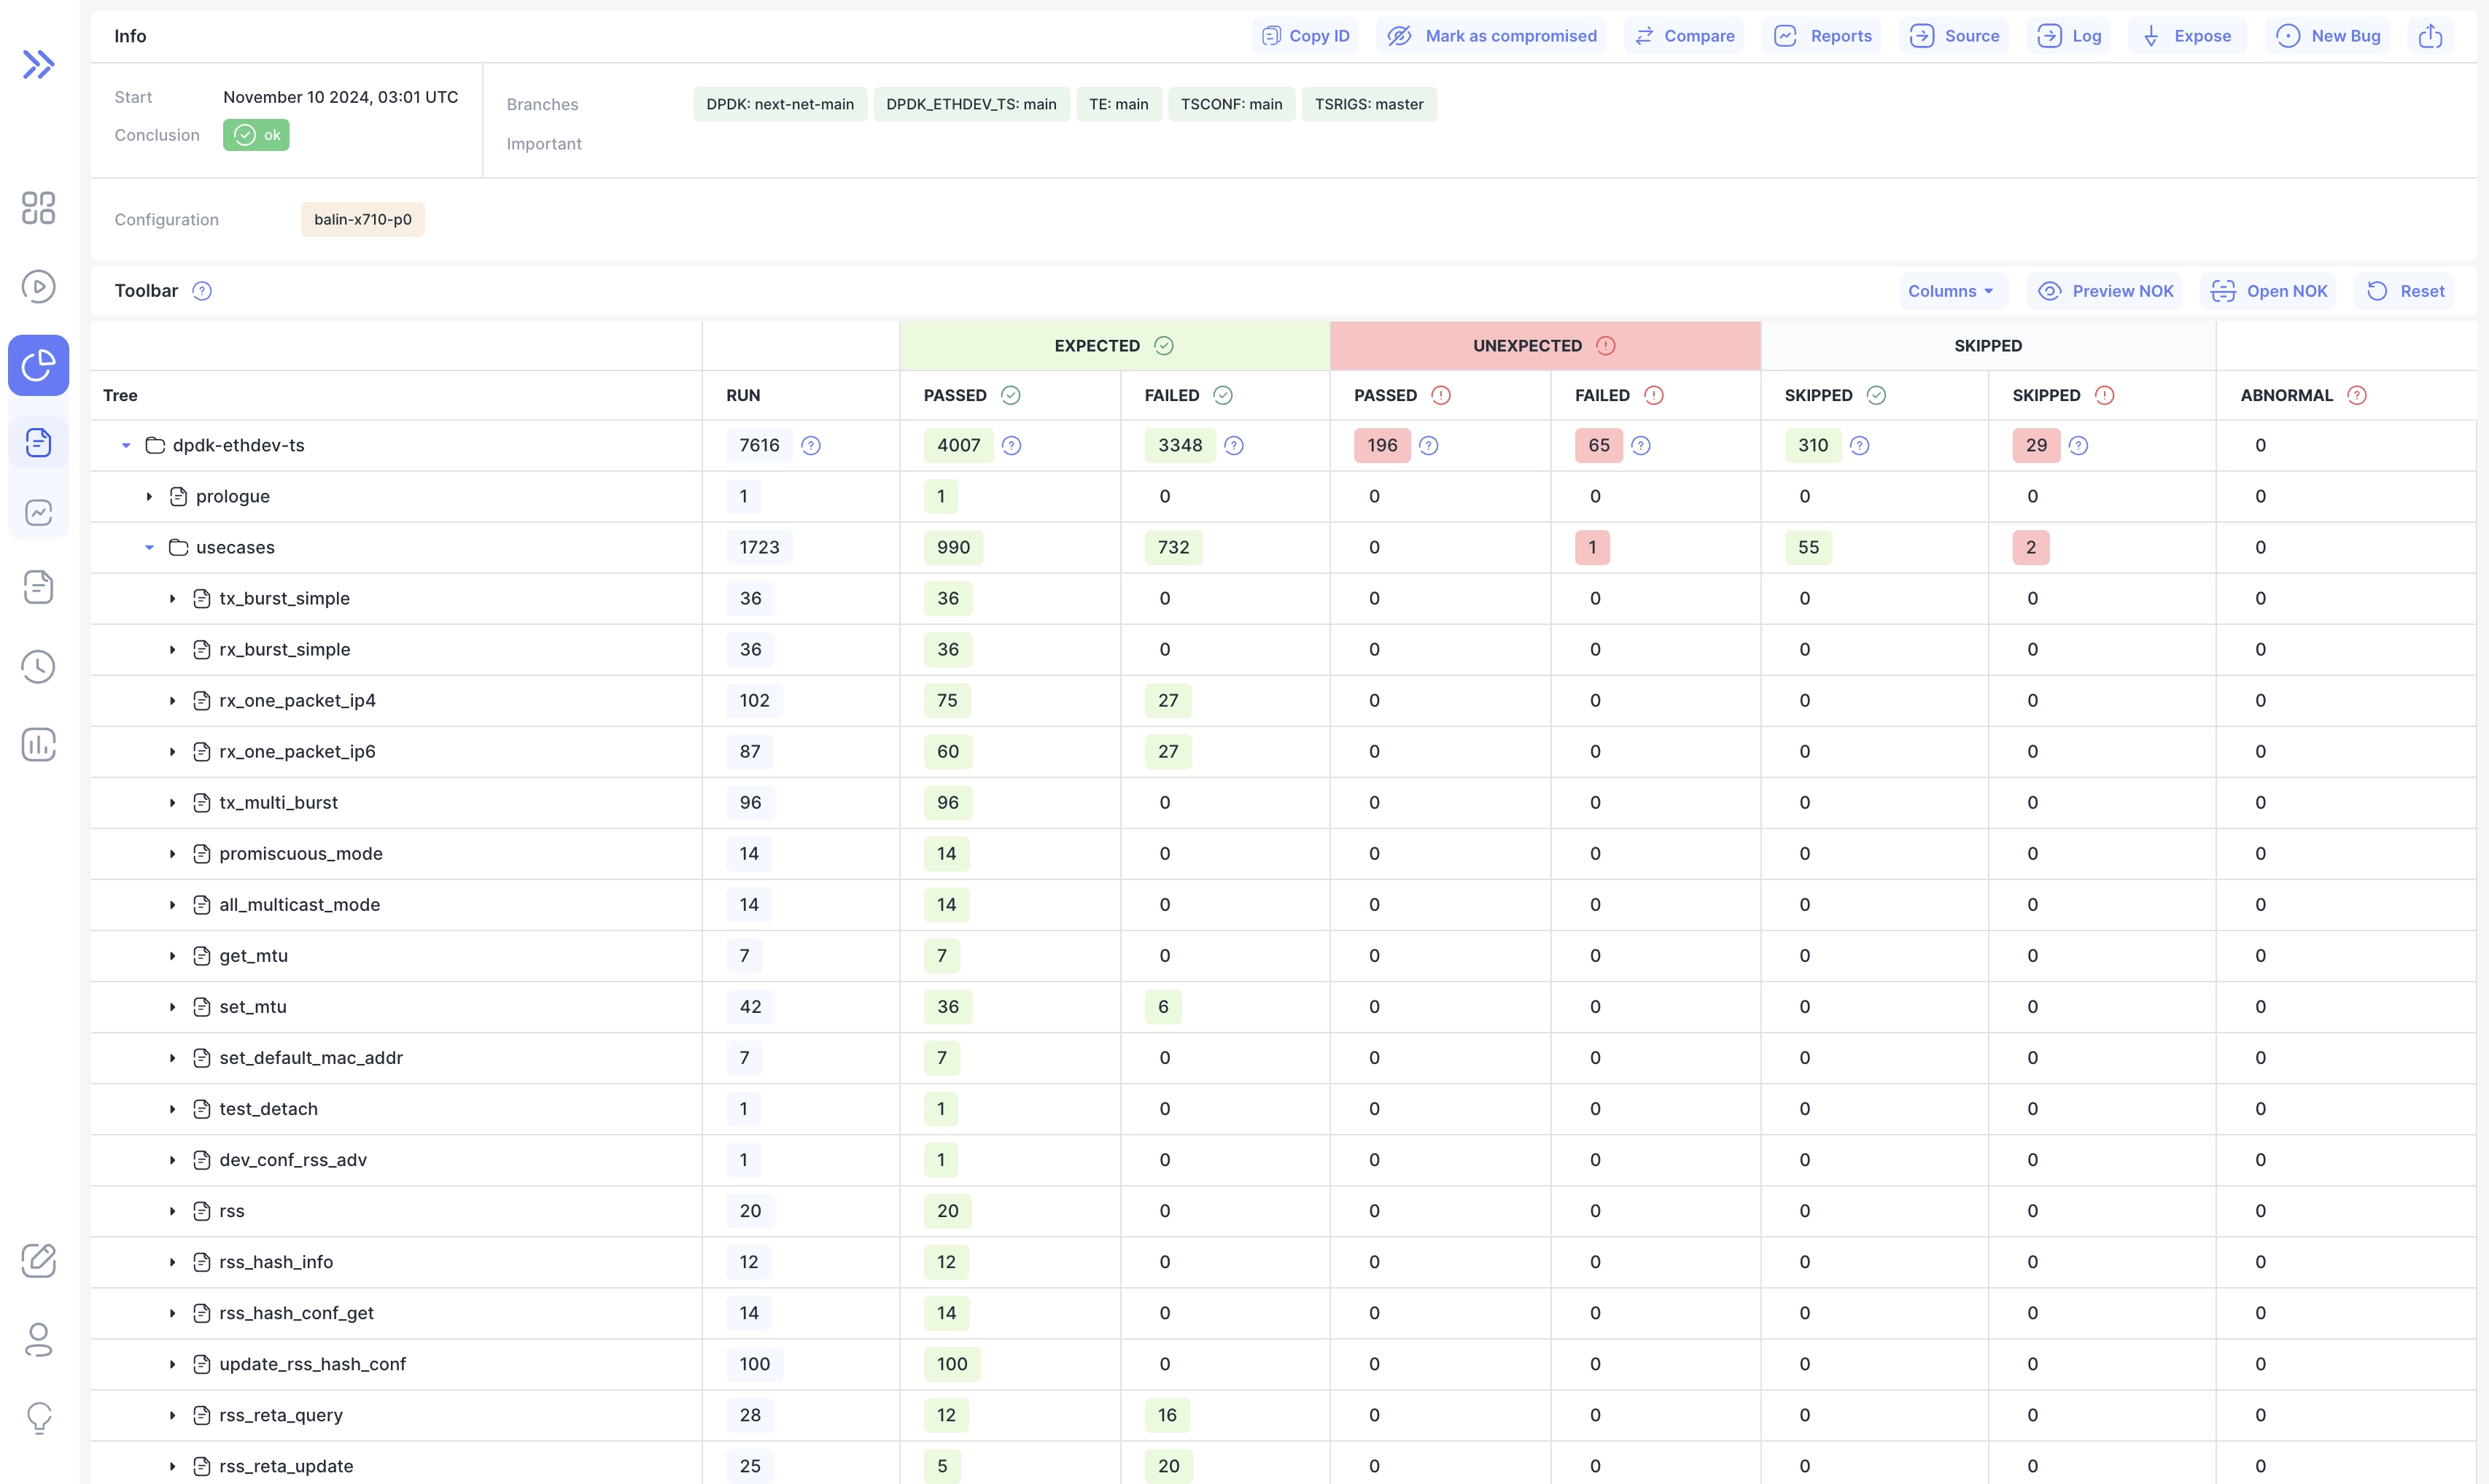Viewport: 2489px width, 1484px height.
Task: Click the Toolbar help question icon
Action: 202,291
